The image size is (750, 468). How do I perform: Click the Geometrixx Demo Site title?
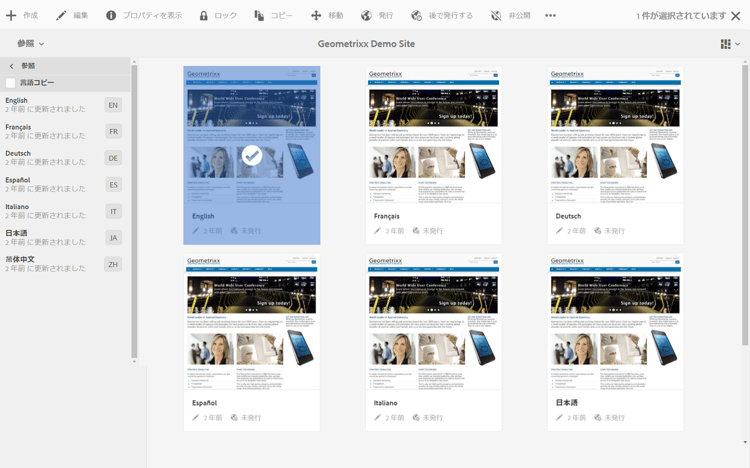(x=366, y=44)
